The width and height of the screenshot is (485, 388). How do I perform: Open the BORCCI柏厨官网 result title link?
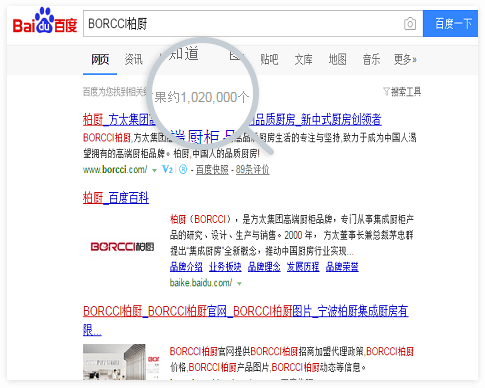(x=246, y=319)
